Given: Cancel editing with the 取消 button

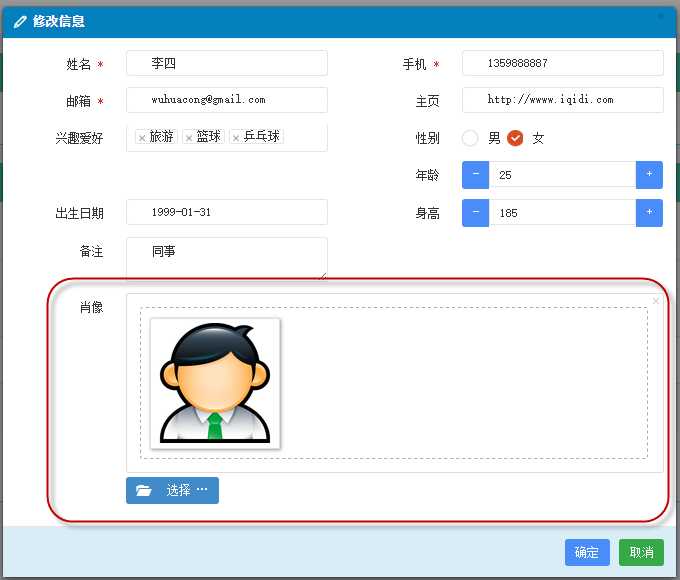Looking at the screenshot, I should [x=641, y=552].
